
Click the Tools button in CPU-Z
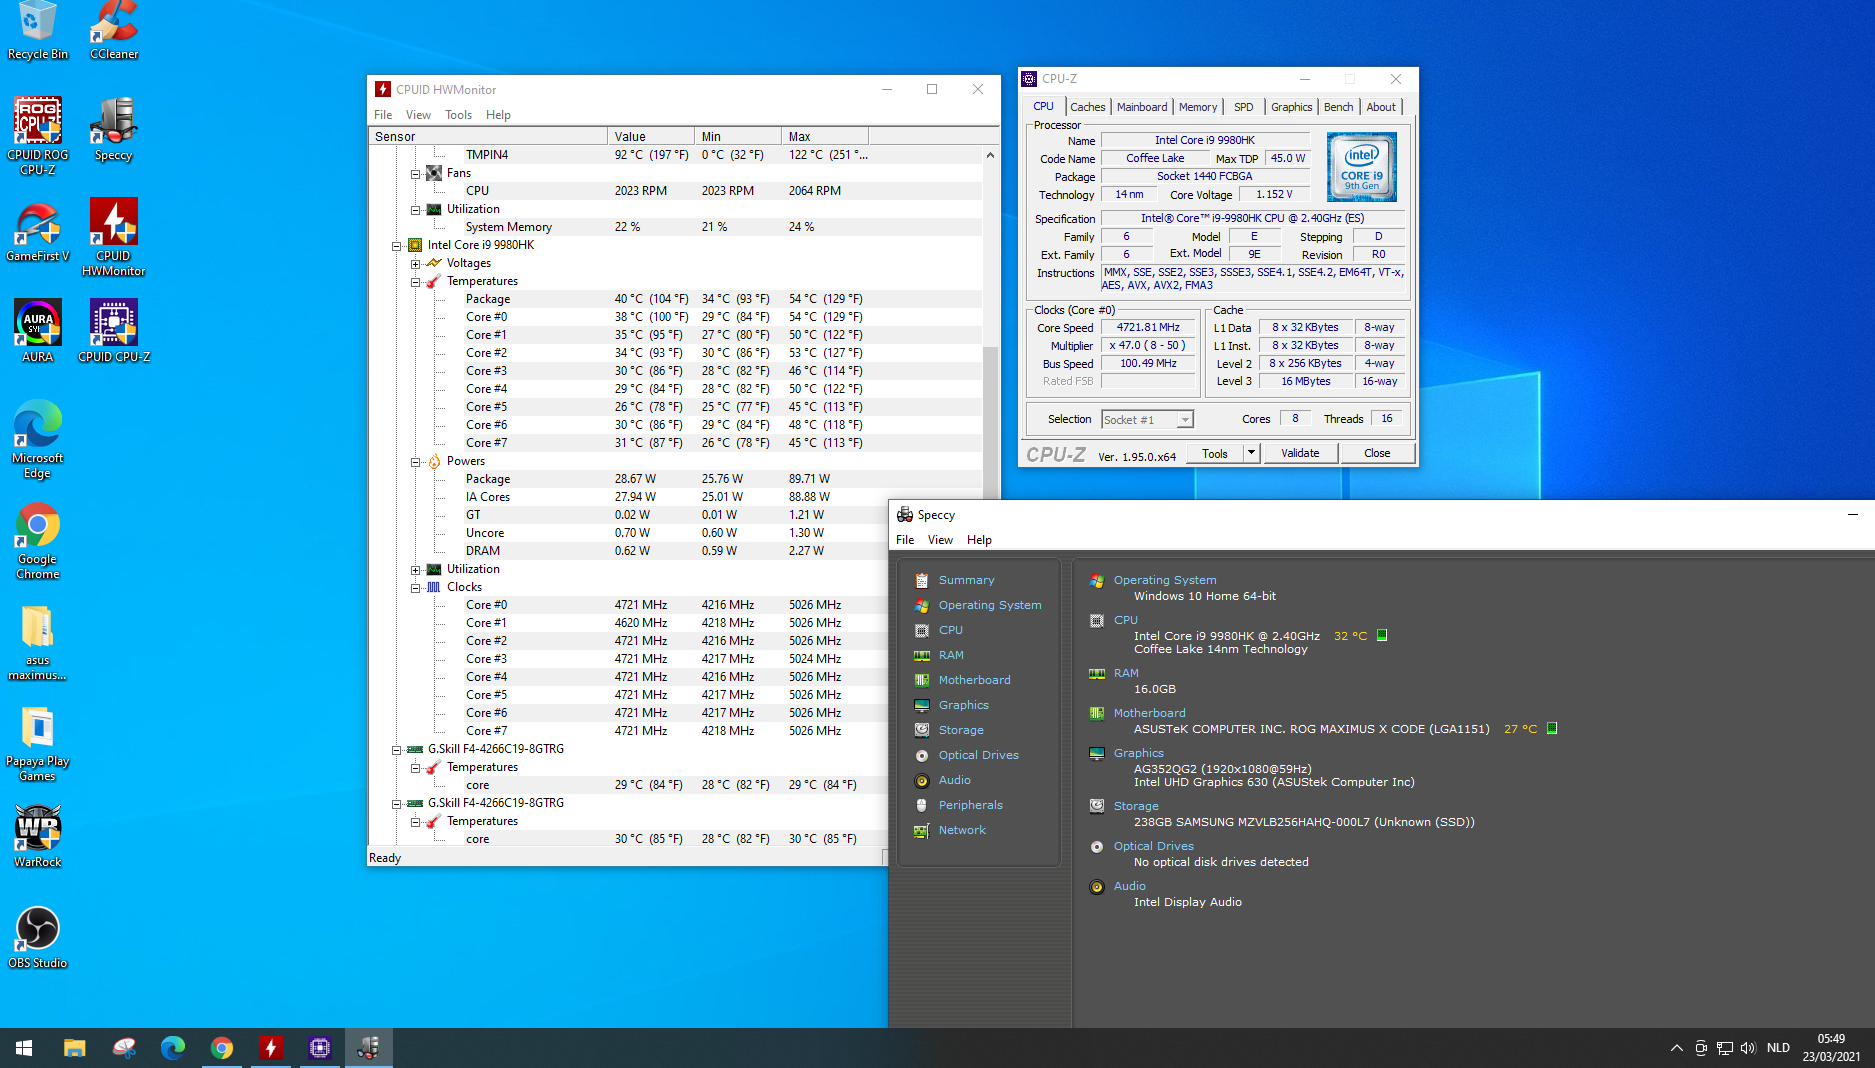point(1215,453)
